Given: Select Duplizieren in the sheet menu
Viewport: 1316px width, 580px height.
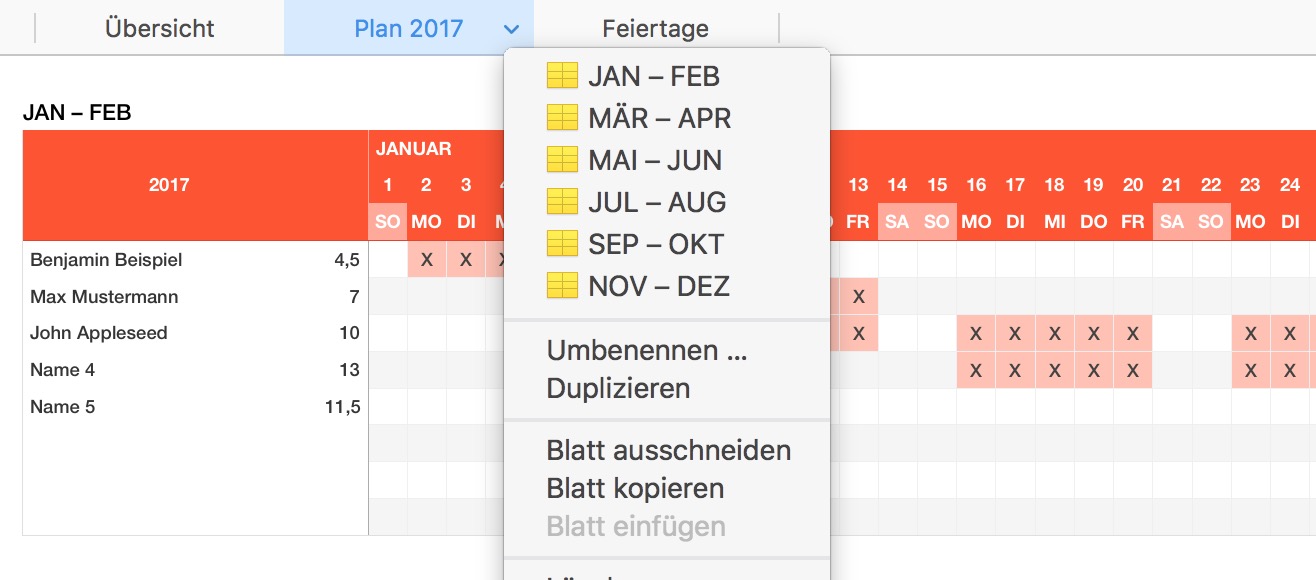Looking at the screenshot, I should pyautogui.click(x=618, y=388).
